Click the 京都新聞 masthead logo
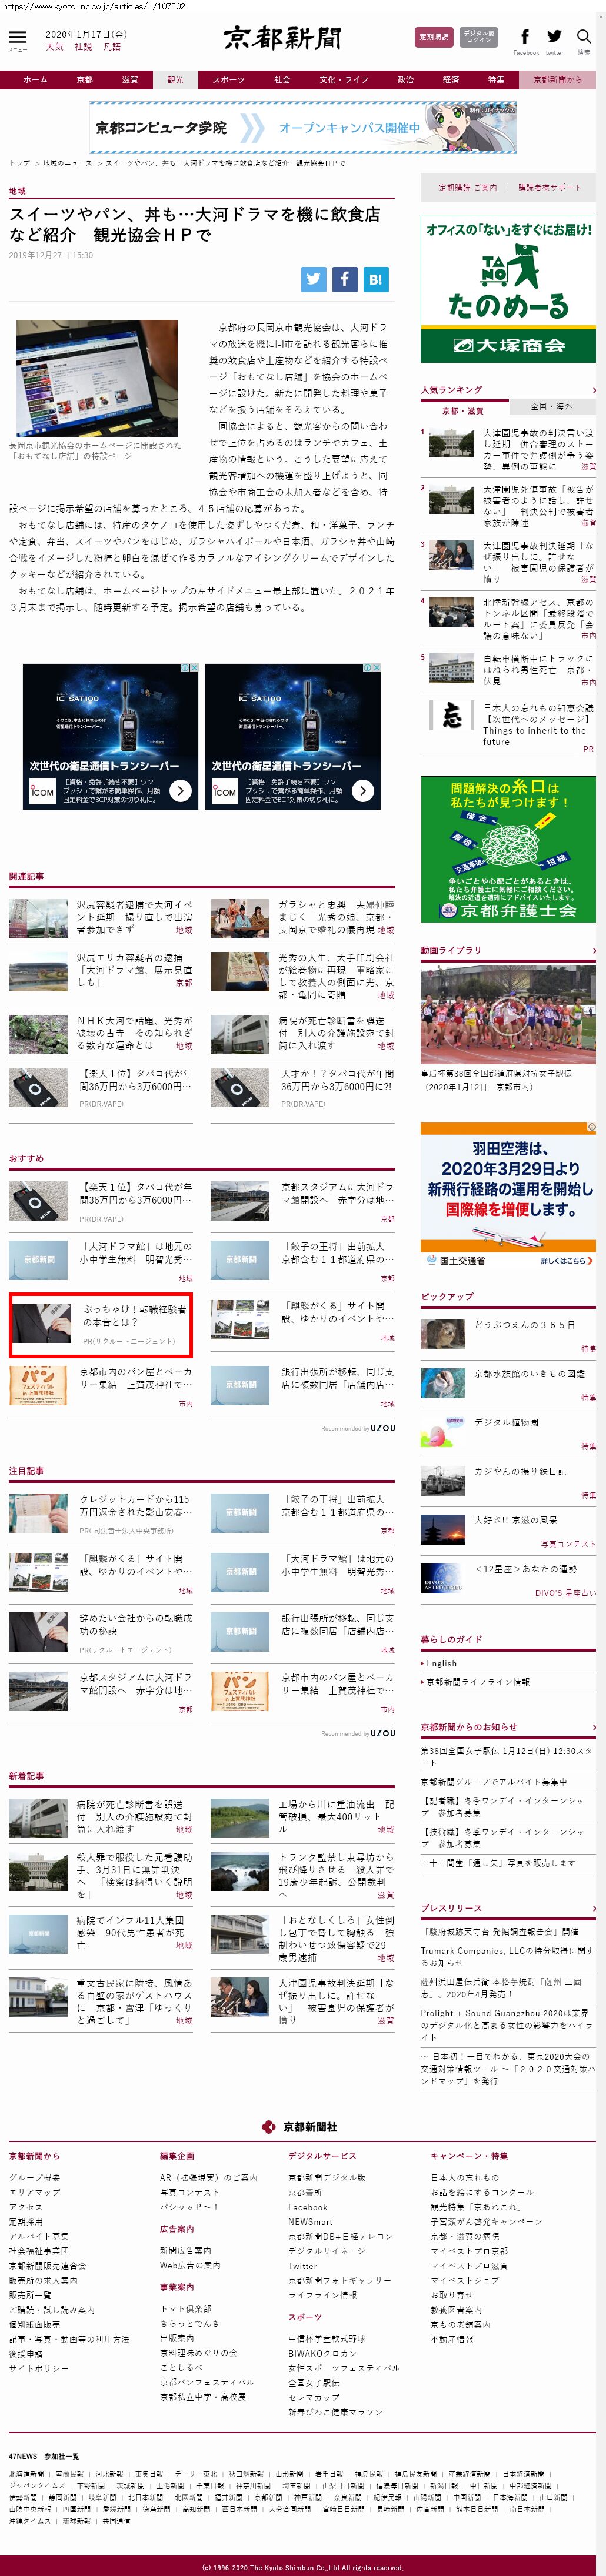The image size is (606, 2576). coord(282,38)
